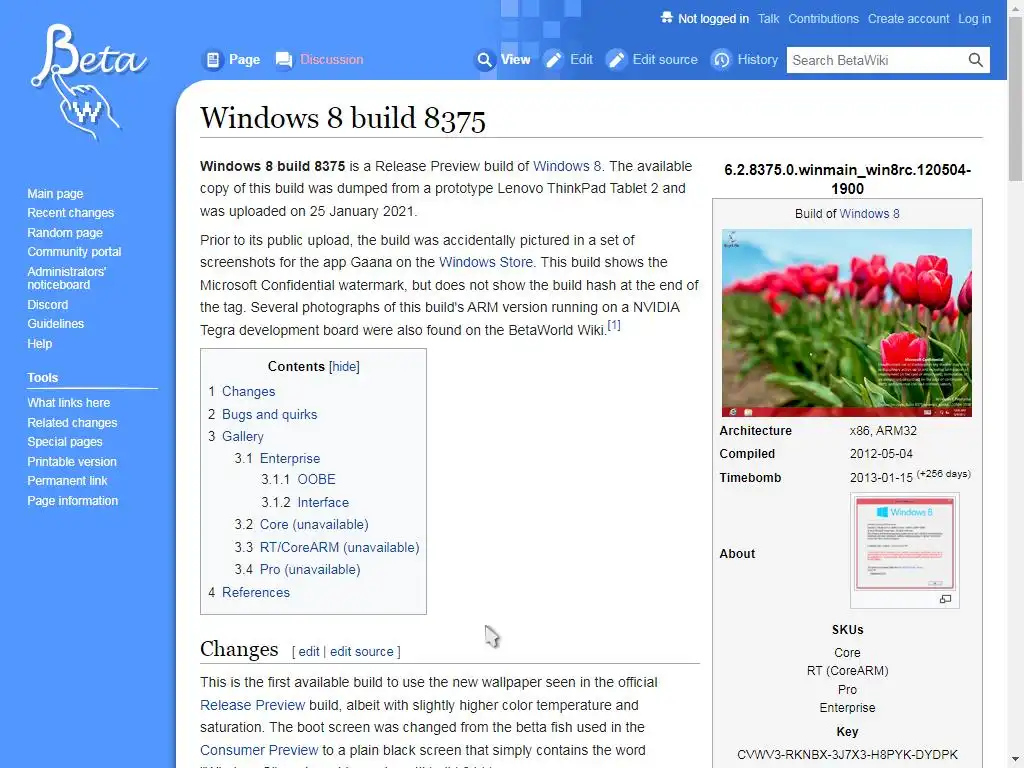Jump to OOBE subsection
Image resolution: width=1024 pixels, height=768 pixels.
click(316, 479)
